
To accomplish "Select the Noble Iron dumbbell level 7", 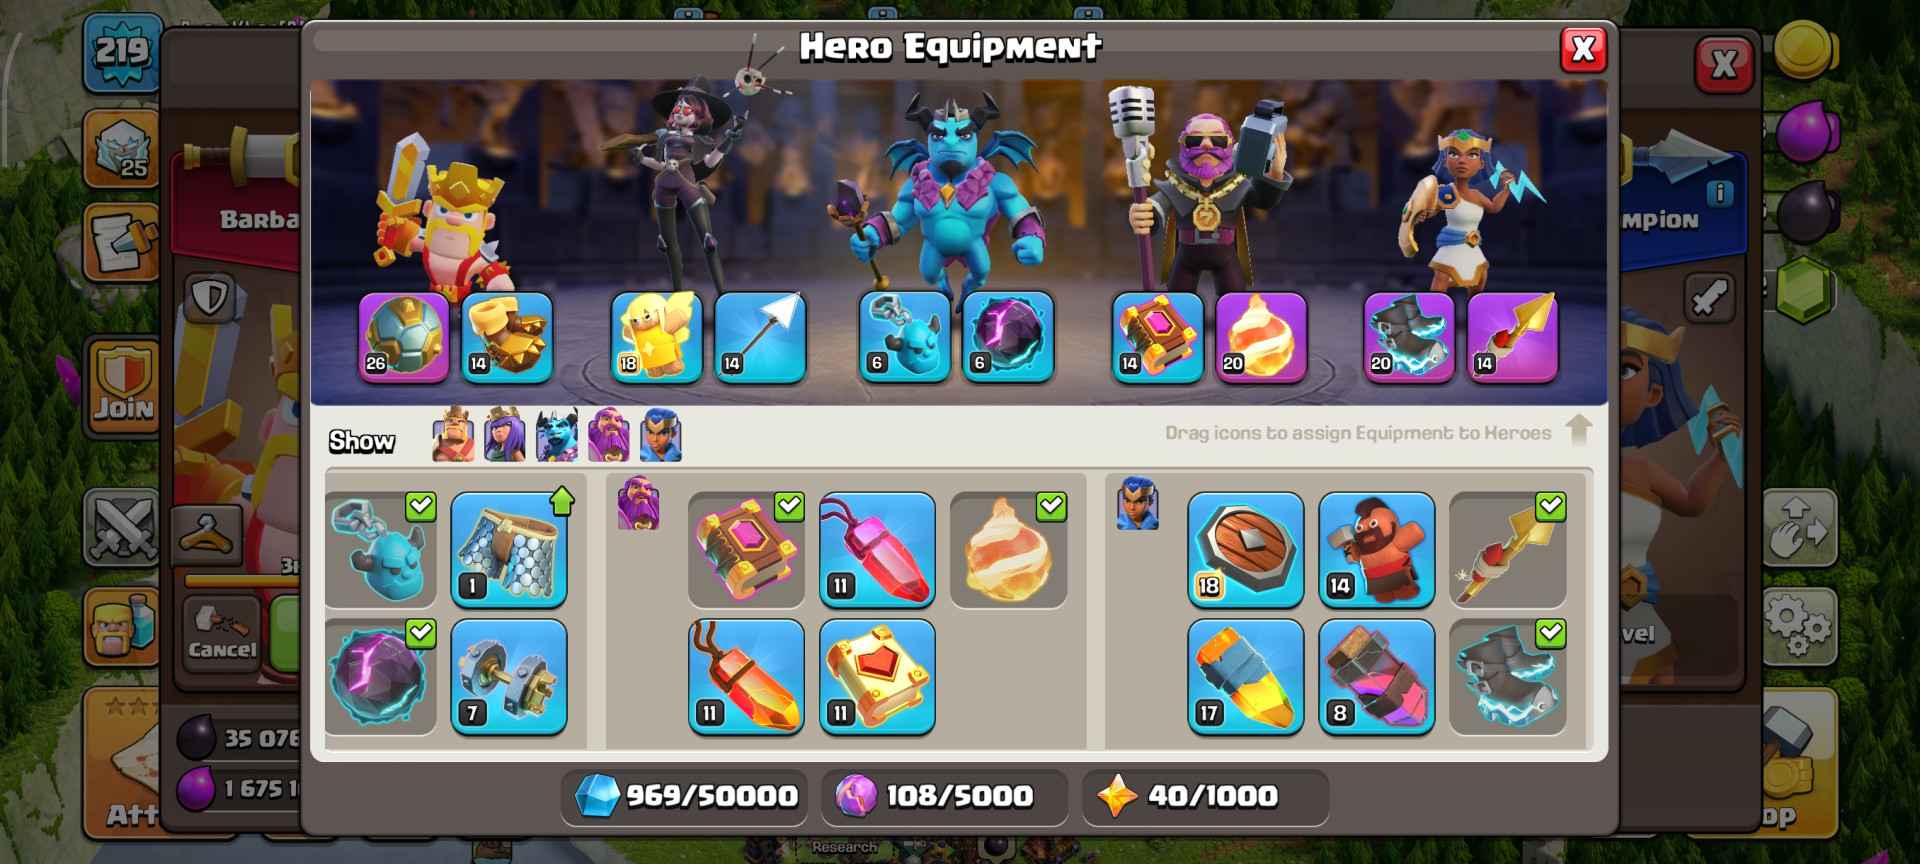I will (x=509, y=677).
